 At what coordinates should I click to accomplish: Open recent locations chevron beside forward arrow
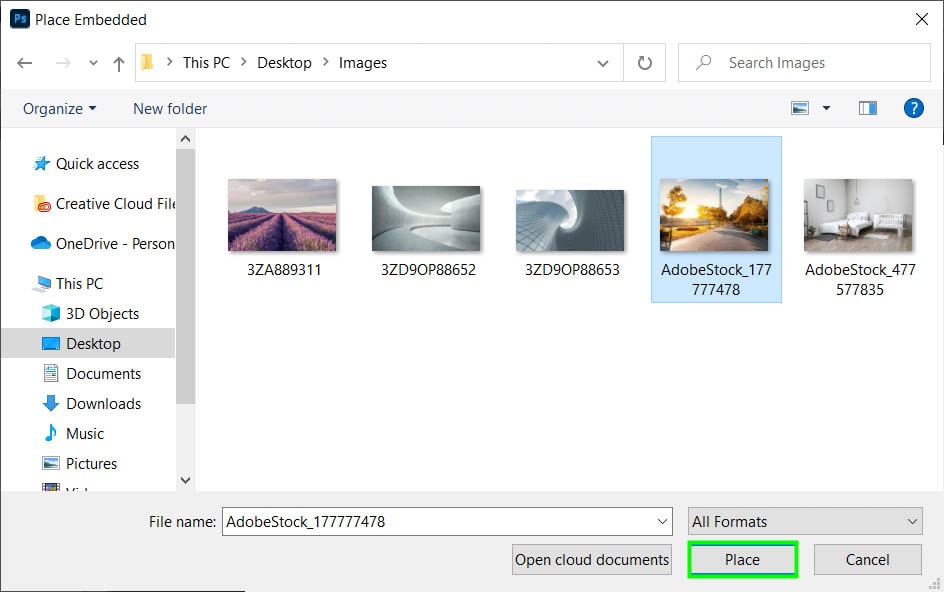(x=93, y=63)
